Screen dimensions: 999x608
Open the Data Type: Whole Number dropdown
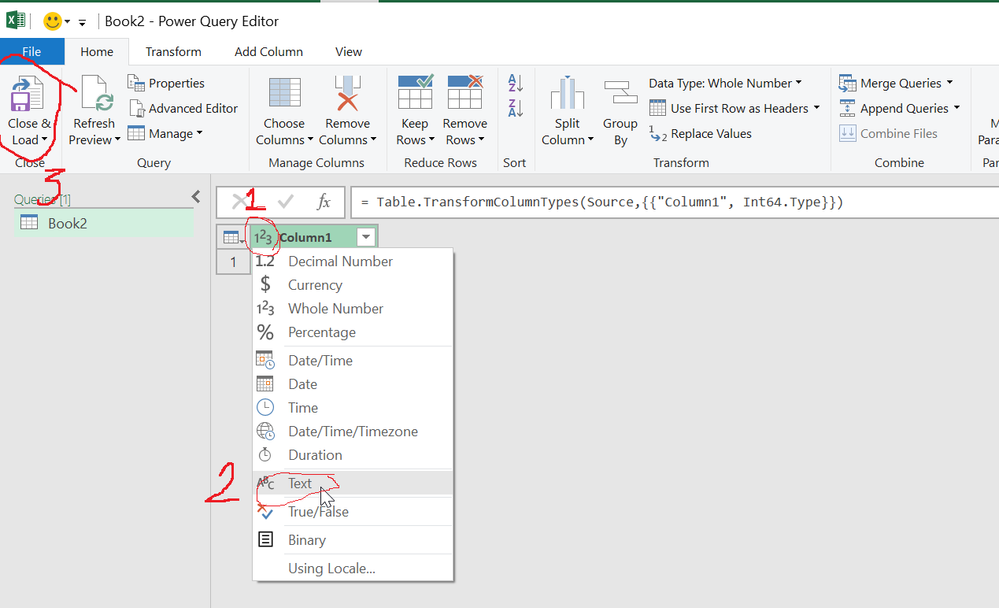pos(725,83)
